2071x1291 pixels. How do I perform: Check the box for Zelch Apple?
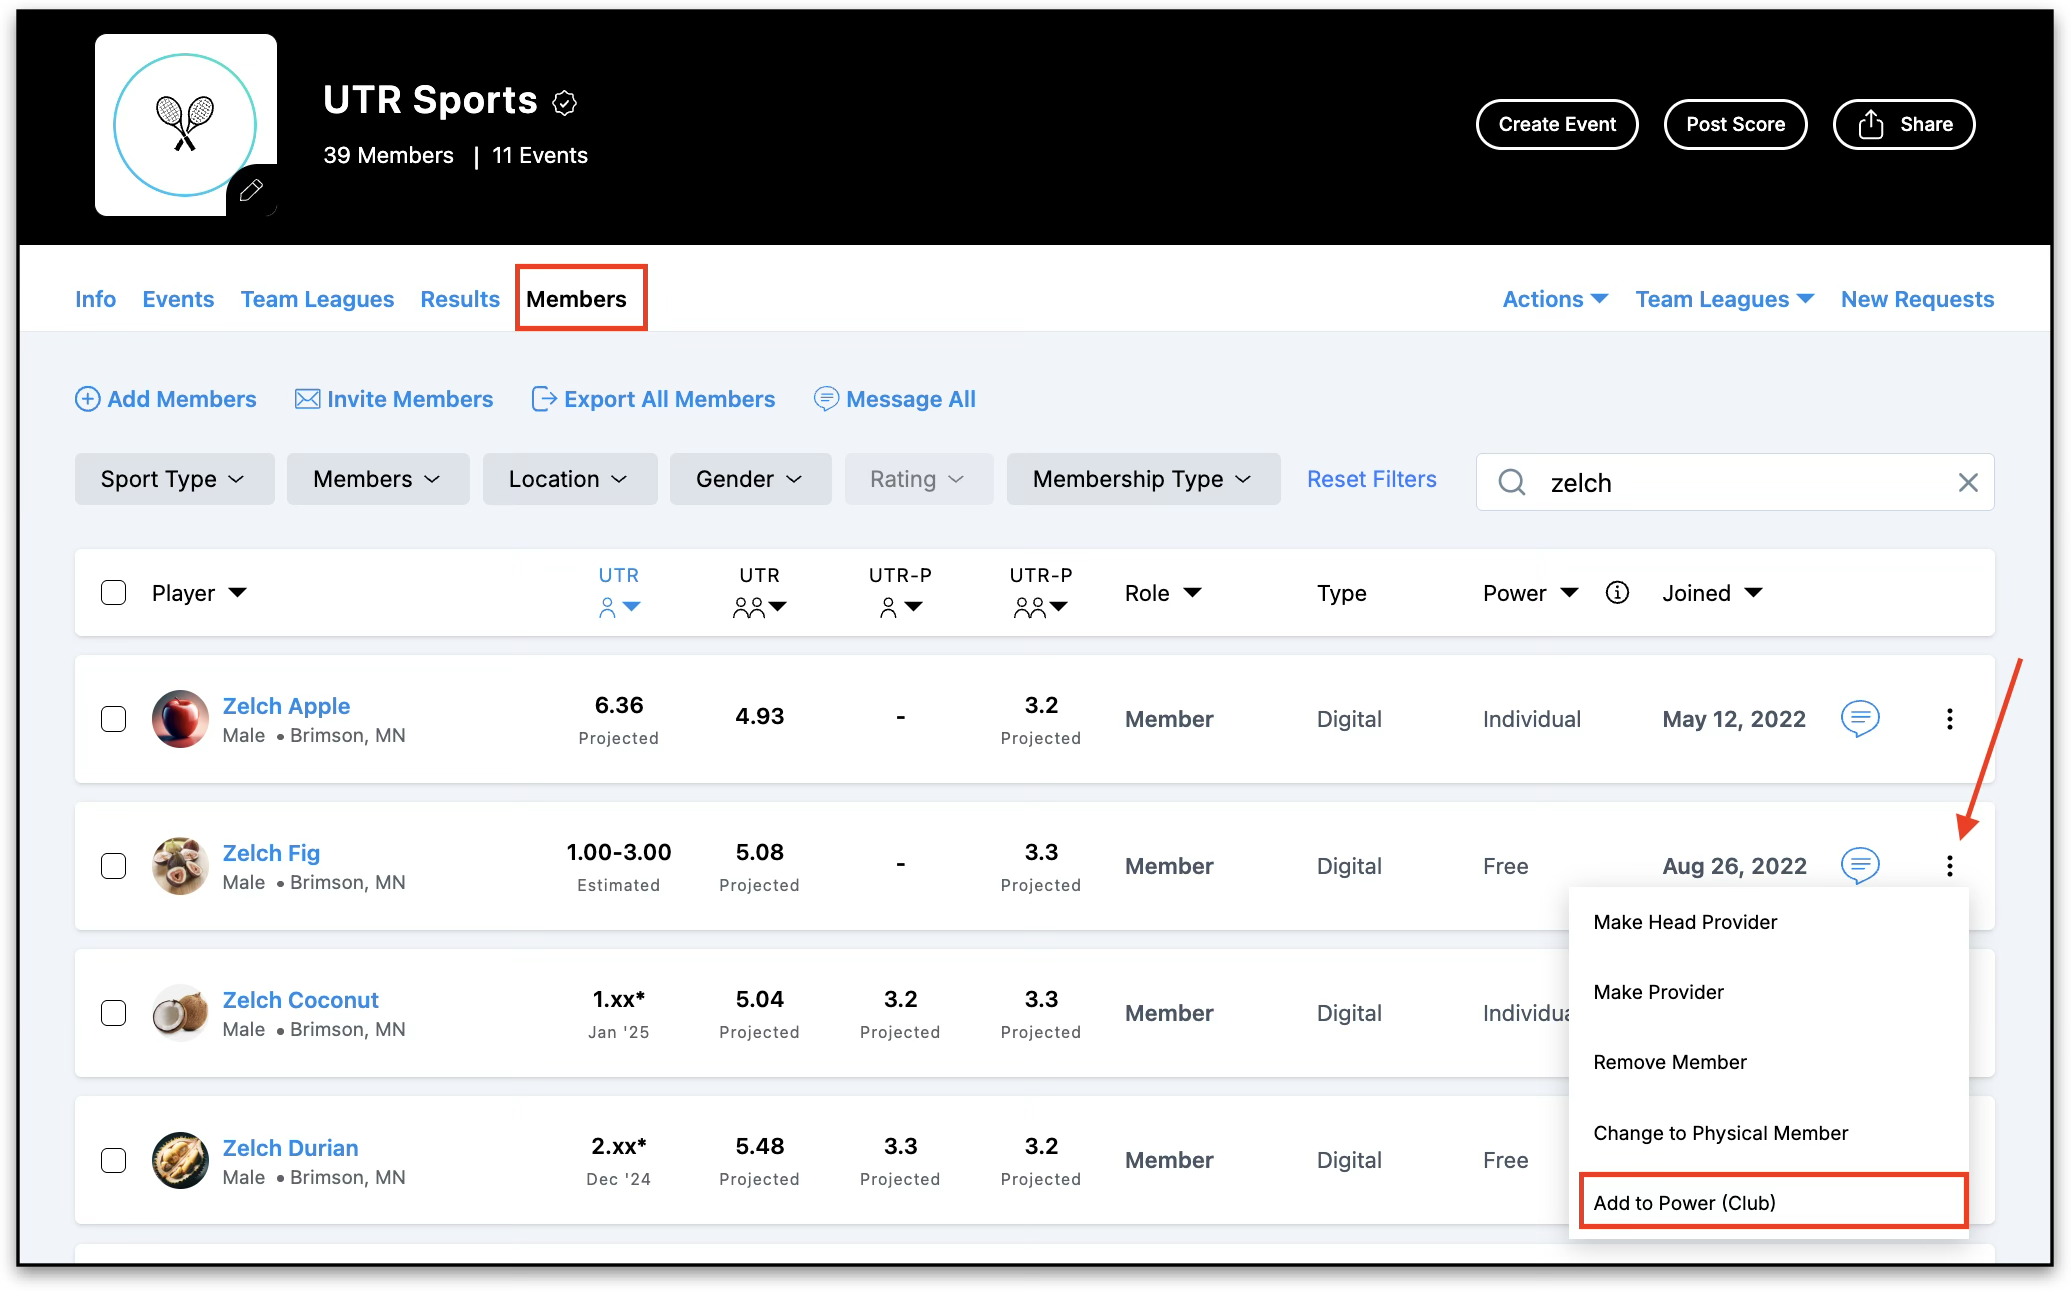pyautogui.click(x=114, y=719)
